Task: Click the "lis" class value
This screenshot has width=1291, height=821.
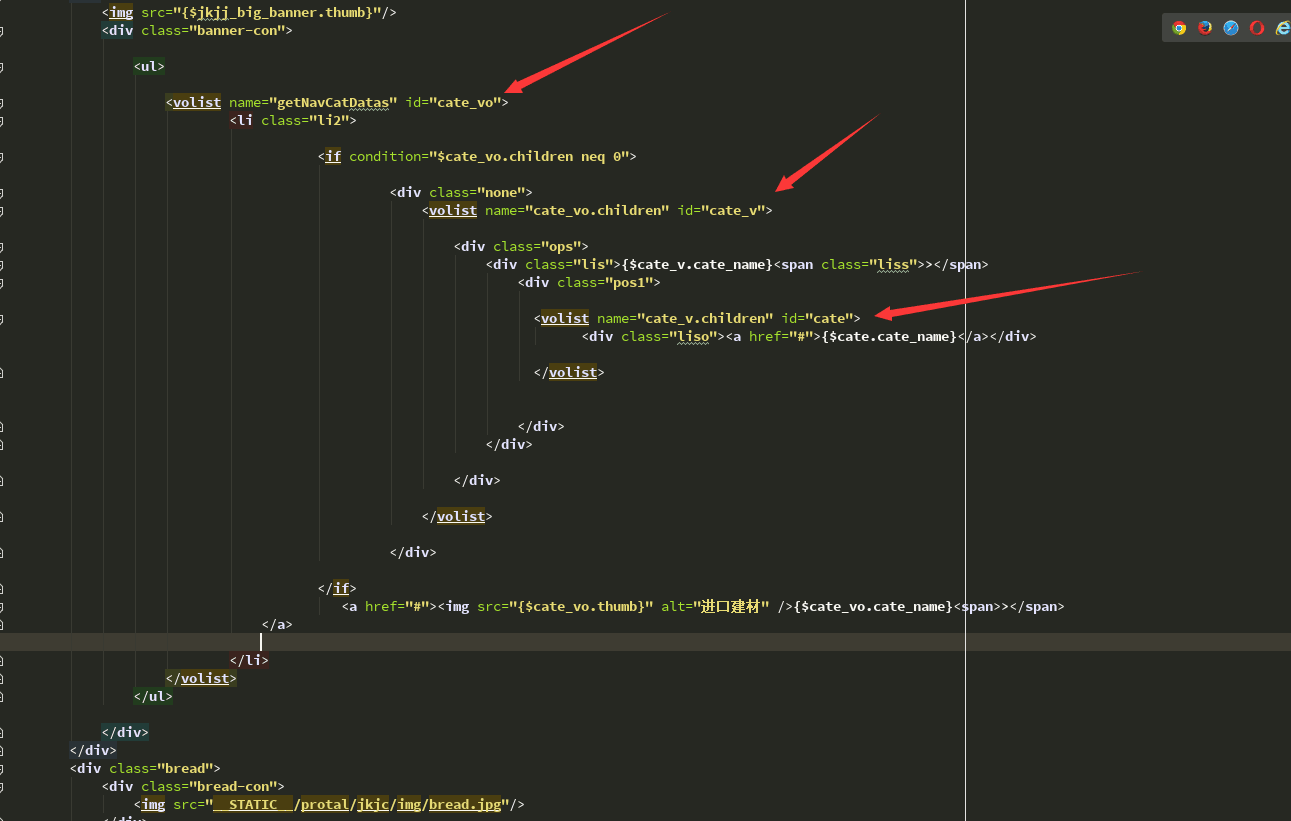Action: coord(593,264)
